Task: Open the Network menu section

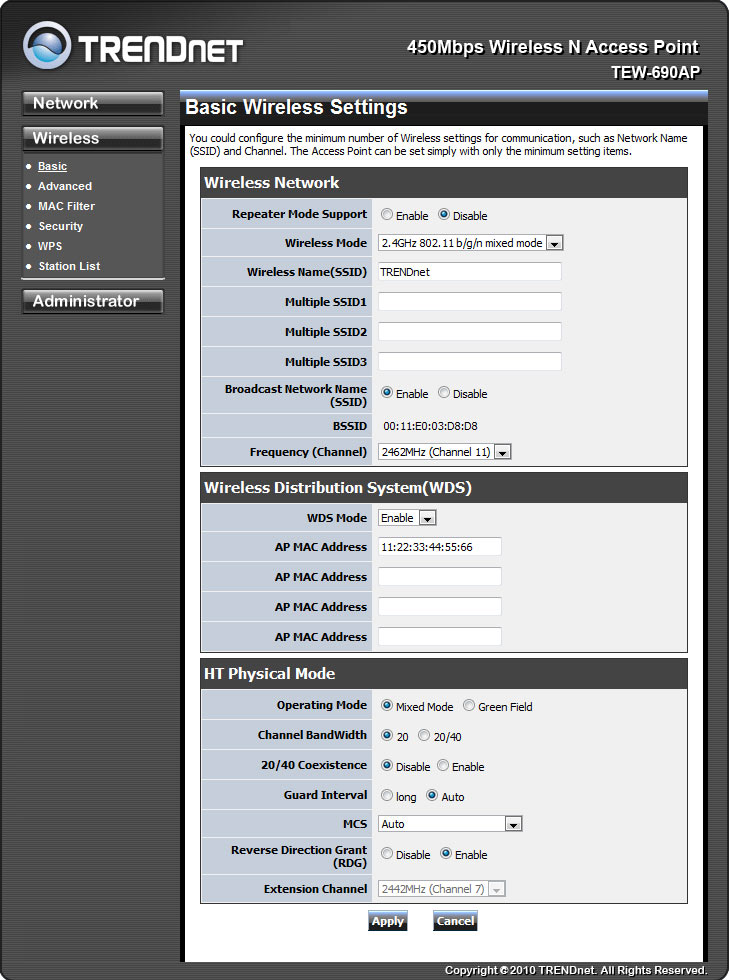Action: tap(92, 103)
